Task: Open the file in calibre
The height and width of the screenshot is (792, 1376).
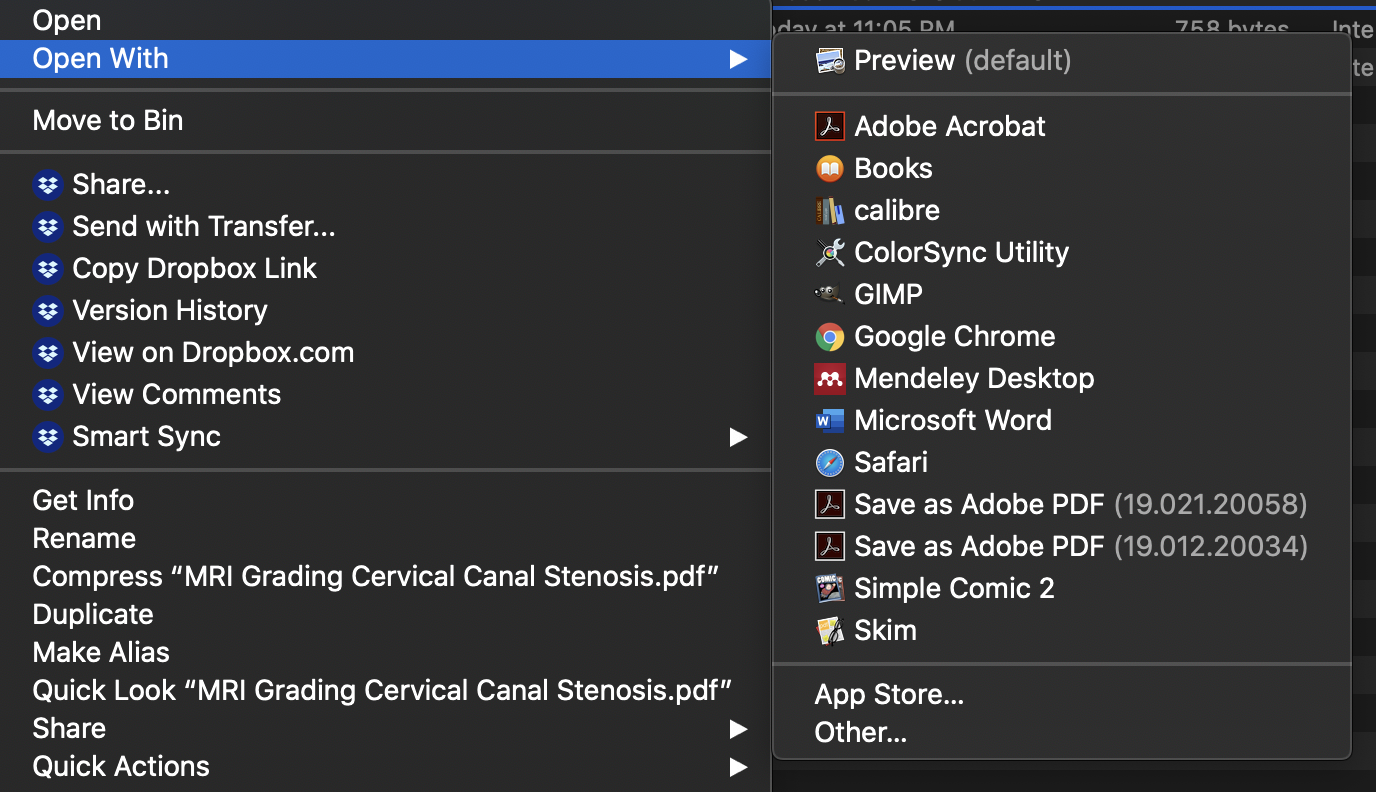Action: pyautogui.click(x=896, y=210)
